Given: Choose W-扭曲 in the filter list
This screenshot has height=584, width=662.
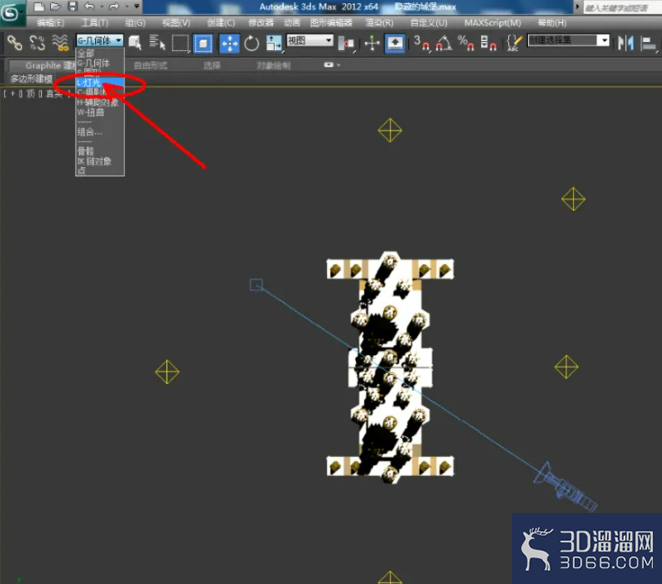Looking at the screenshot, I should (x=100, y=112).
